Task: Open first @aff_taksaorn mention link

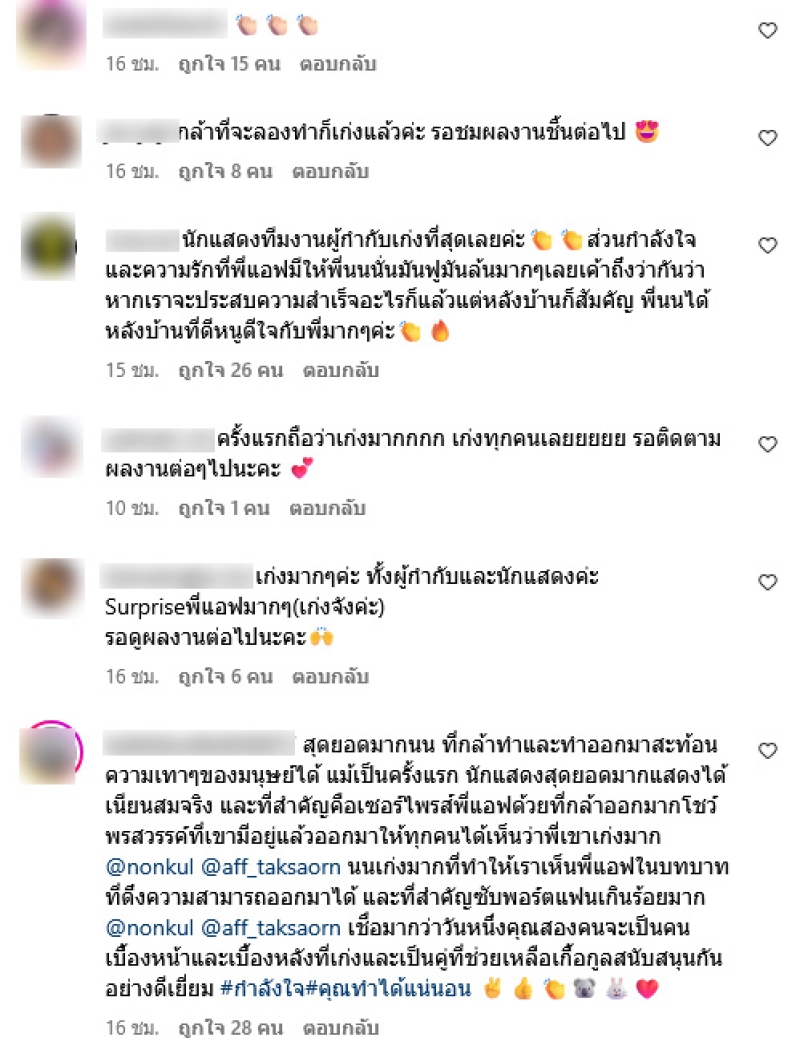Action: click(271, 867)
